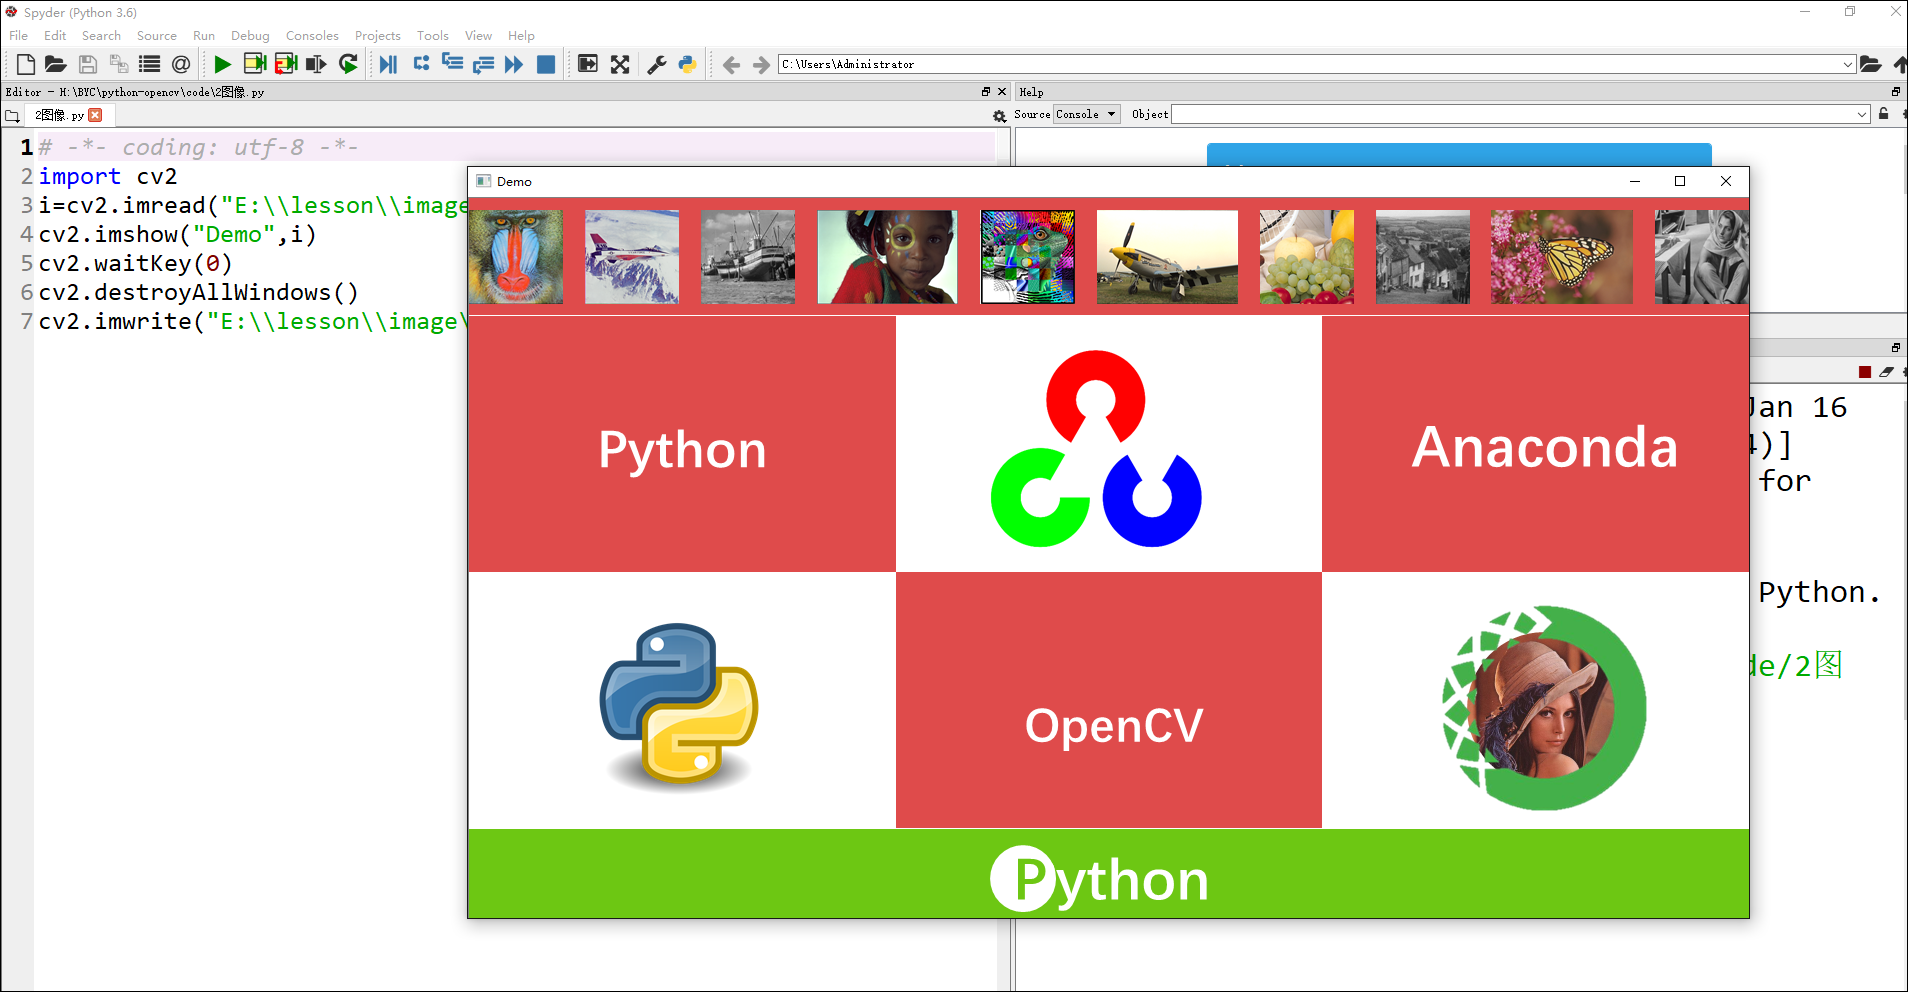Close the 2图像.py editor tab
This screenshot has width=1908, height=992.
tap(95, 115)
